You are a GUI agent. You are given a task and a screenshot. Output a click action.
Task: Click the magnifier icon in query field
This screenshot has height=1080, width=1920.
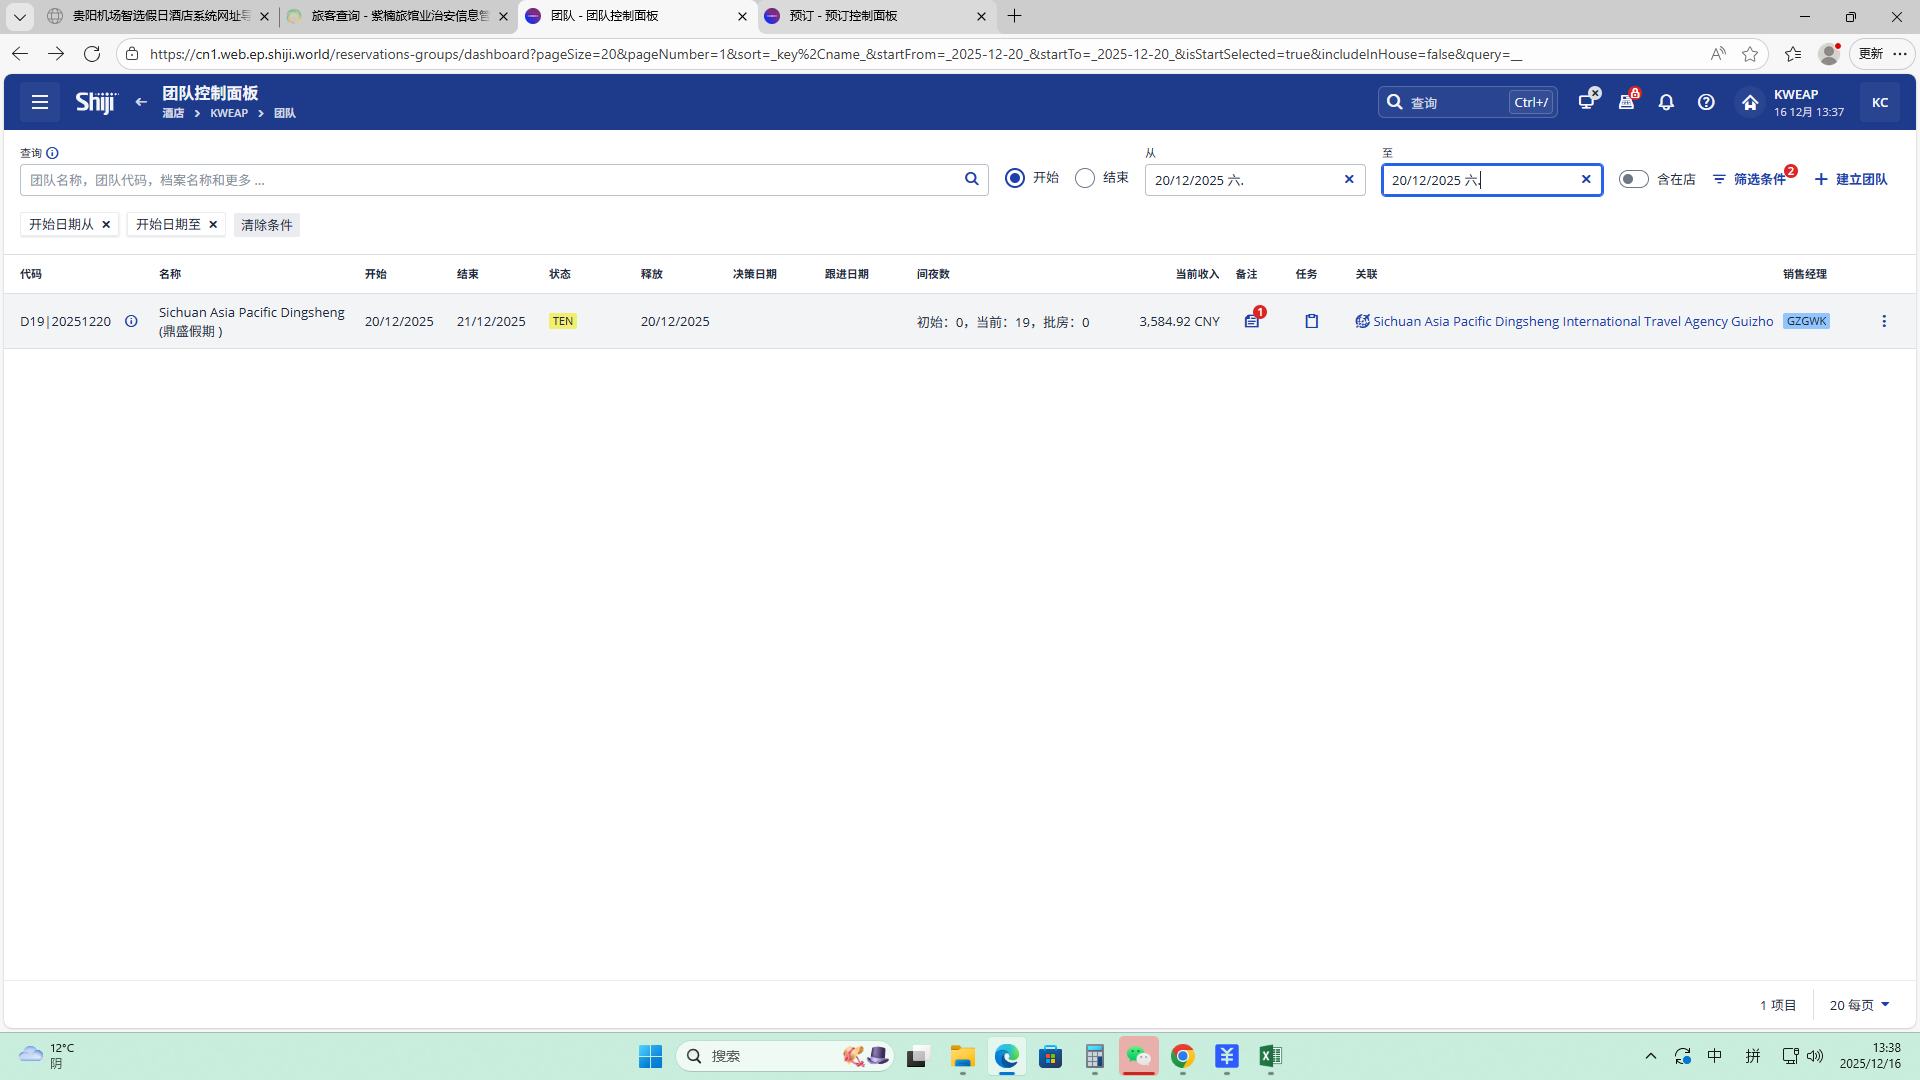971,179
